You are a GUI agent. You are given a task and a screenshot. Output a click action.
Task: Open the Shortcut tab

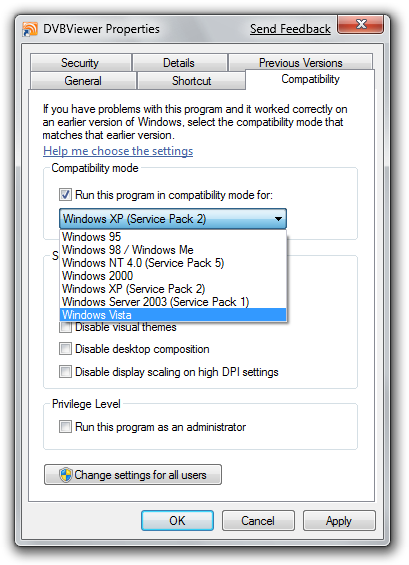[191, 81]
